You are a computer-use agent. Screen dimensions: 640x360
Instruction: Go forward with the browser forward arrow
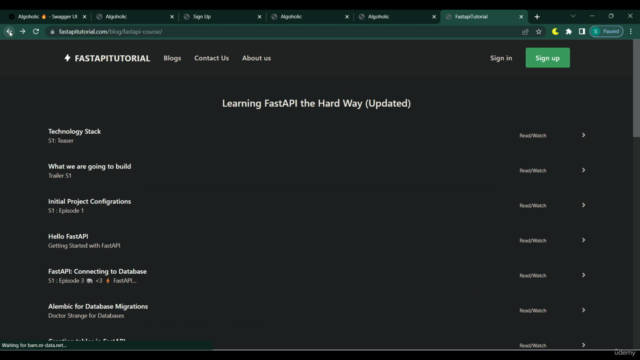[22, 31]
